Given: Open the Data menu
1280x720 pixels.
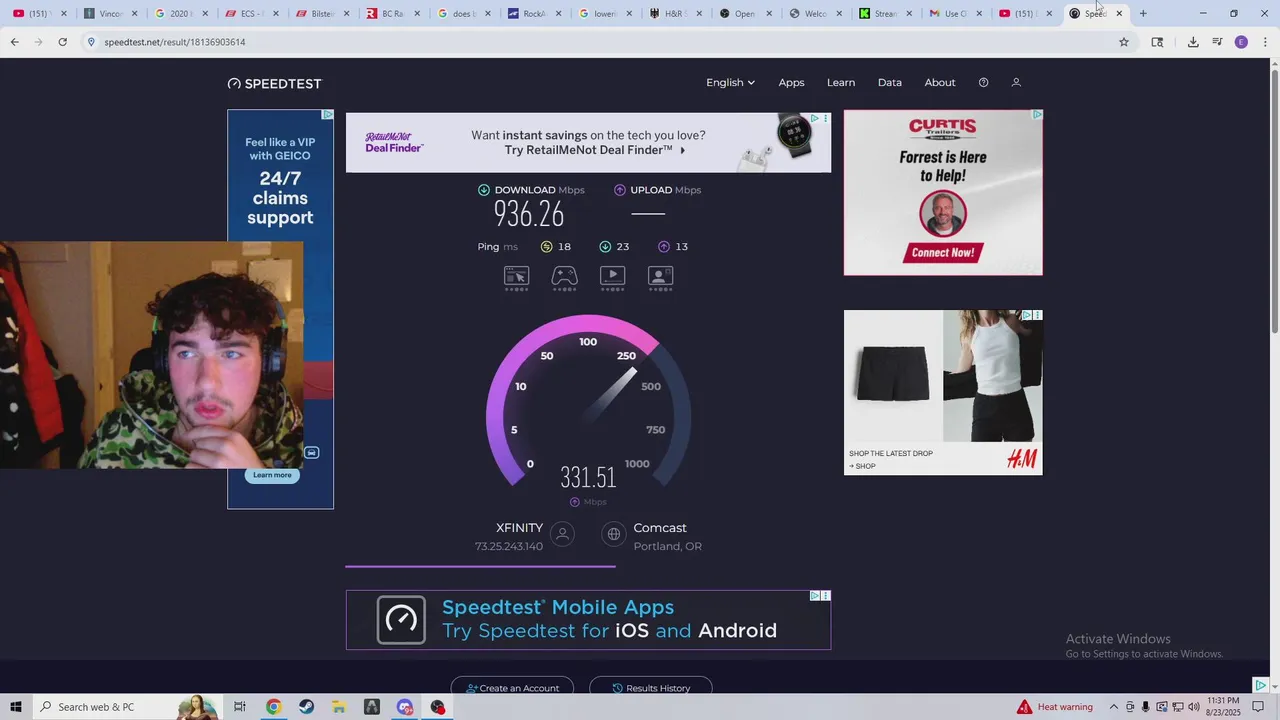Looking at the screenshot, I should (890, 83).
